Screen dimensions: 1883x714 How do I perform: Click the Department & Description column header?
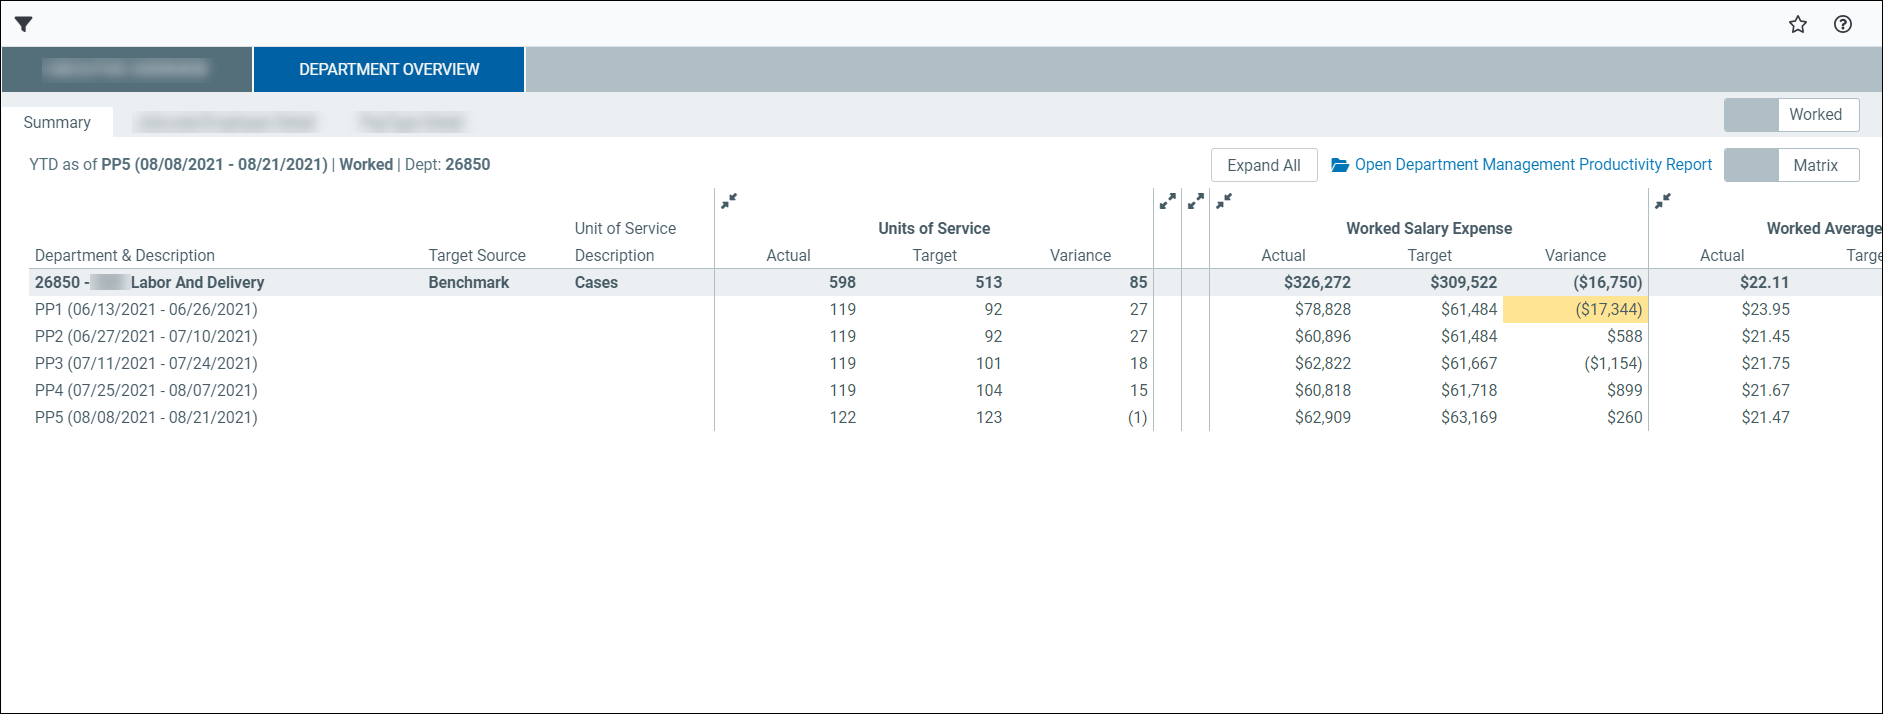125,256
